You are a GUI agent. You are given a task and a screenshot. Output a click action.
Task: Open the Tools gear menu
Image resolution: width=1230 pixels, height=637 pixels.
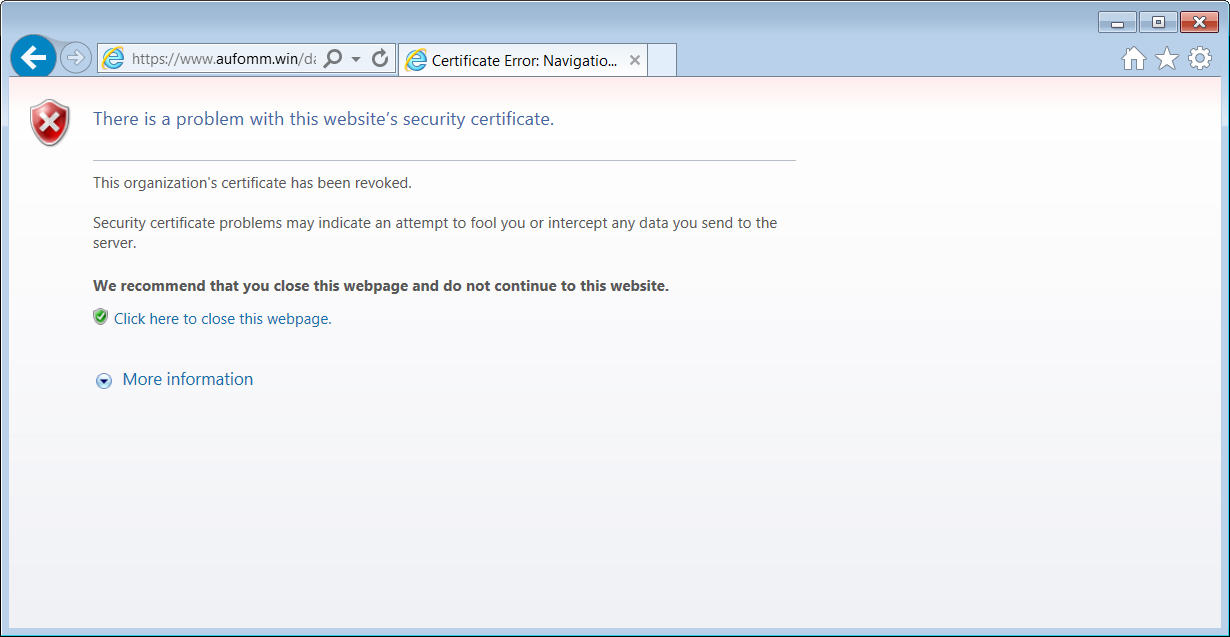point(1199,59)
